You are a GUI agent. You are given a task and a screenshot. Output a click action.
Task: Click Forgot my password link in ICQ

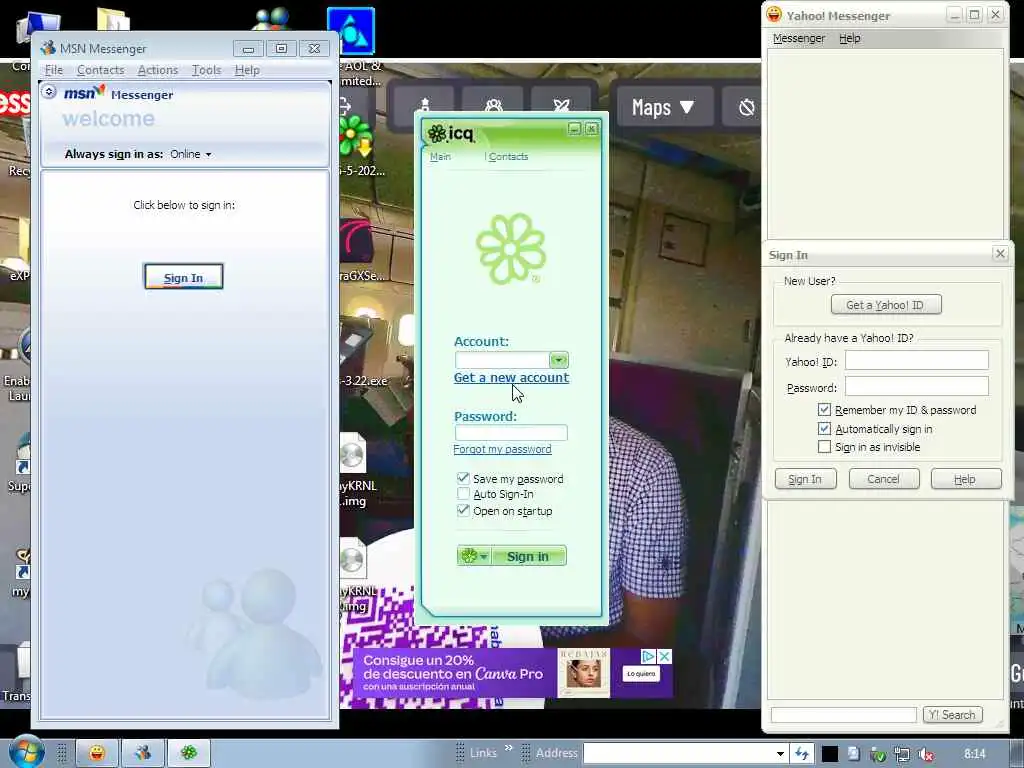(502, 449)
